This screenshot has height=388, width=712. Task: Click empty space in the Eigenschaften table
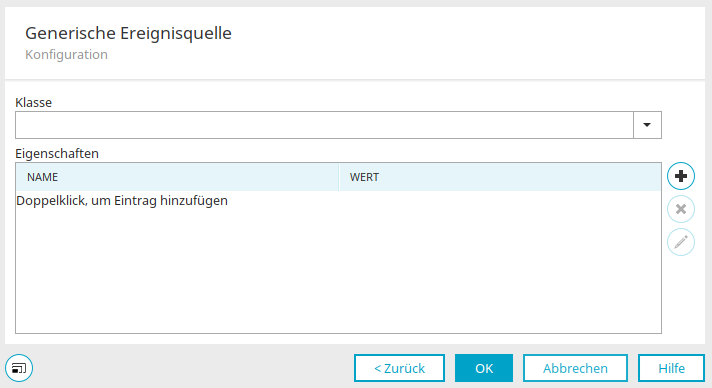(x=338, y=273)
